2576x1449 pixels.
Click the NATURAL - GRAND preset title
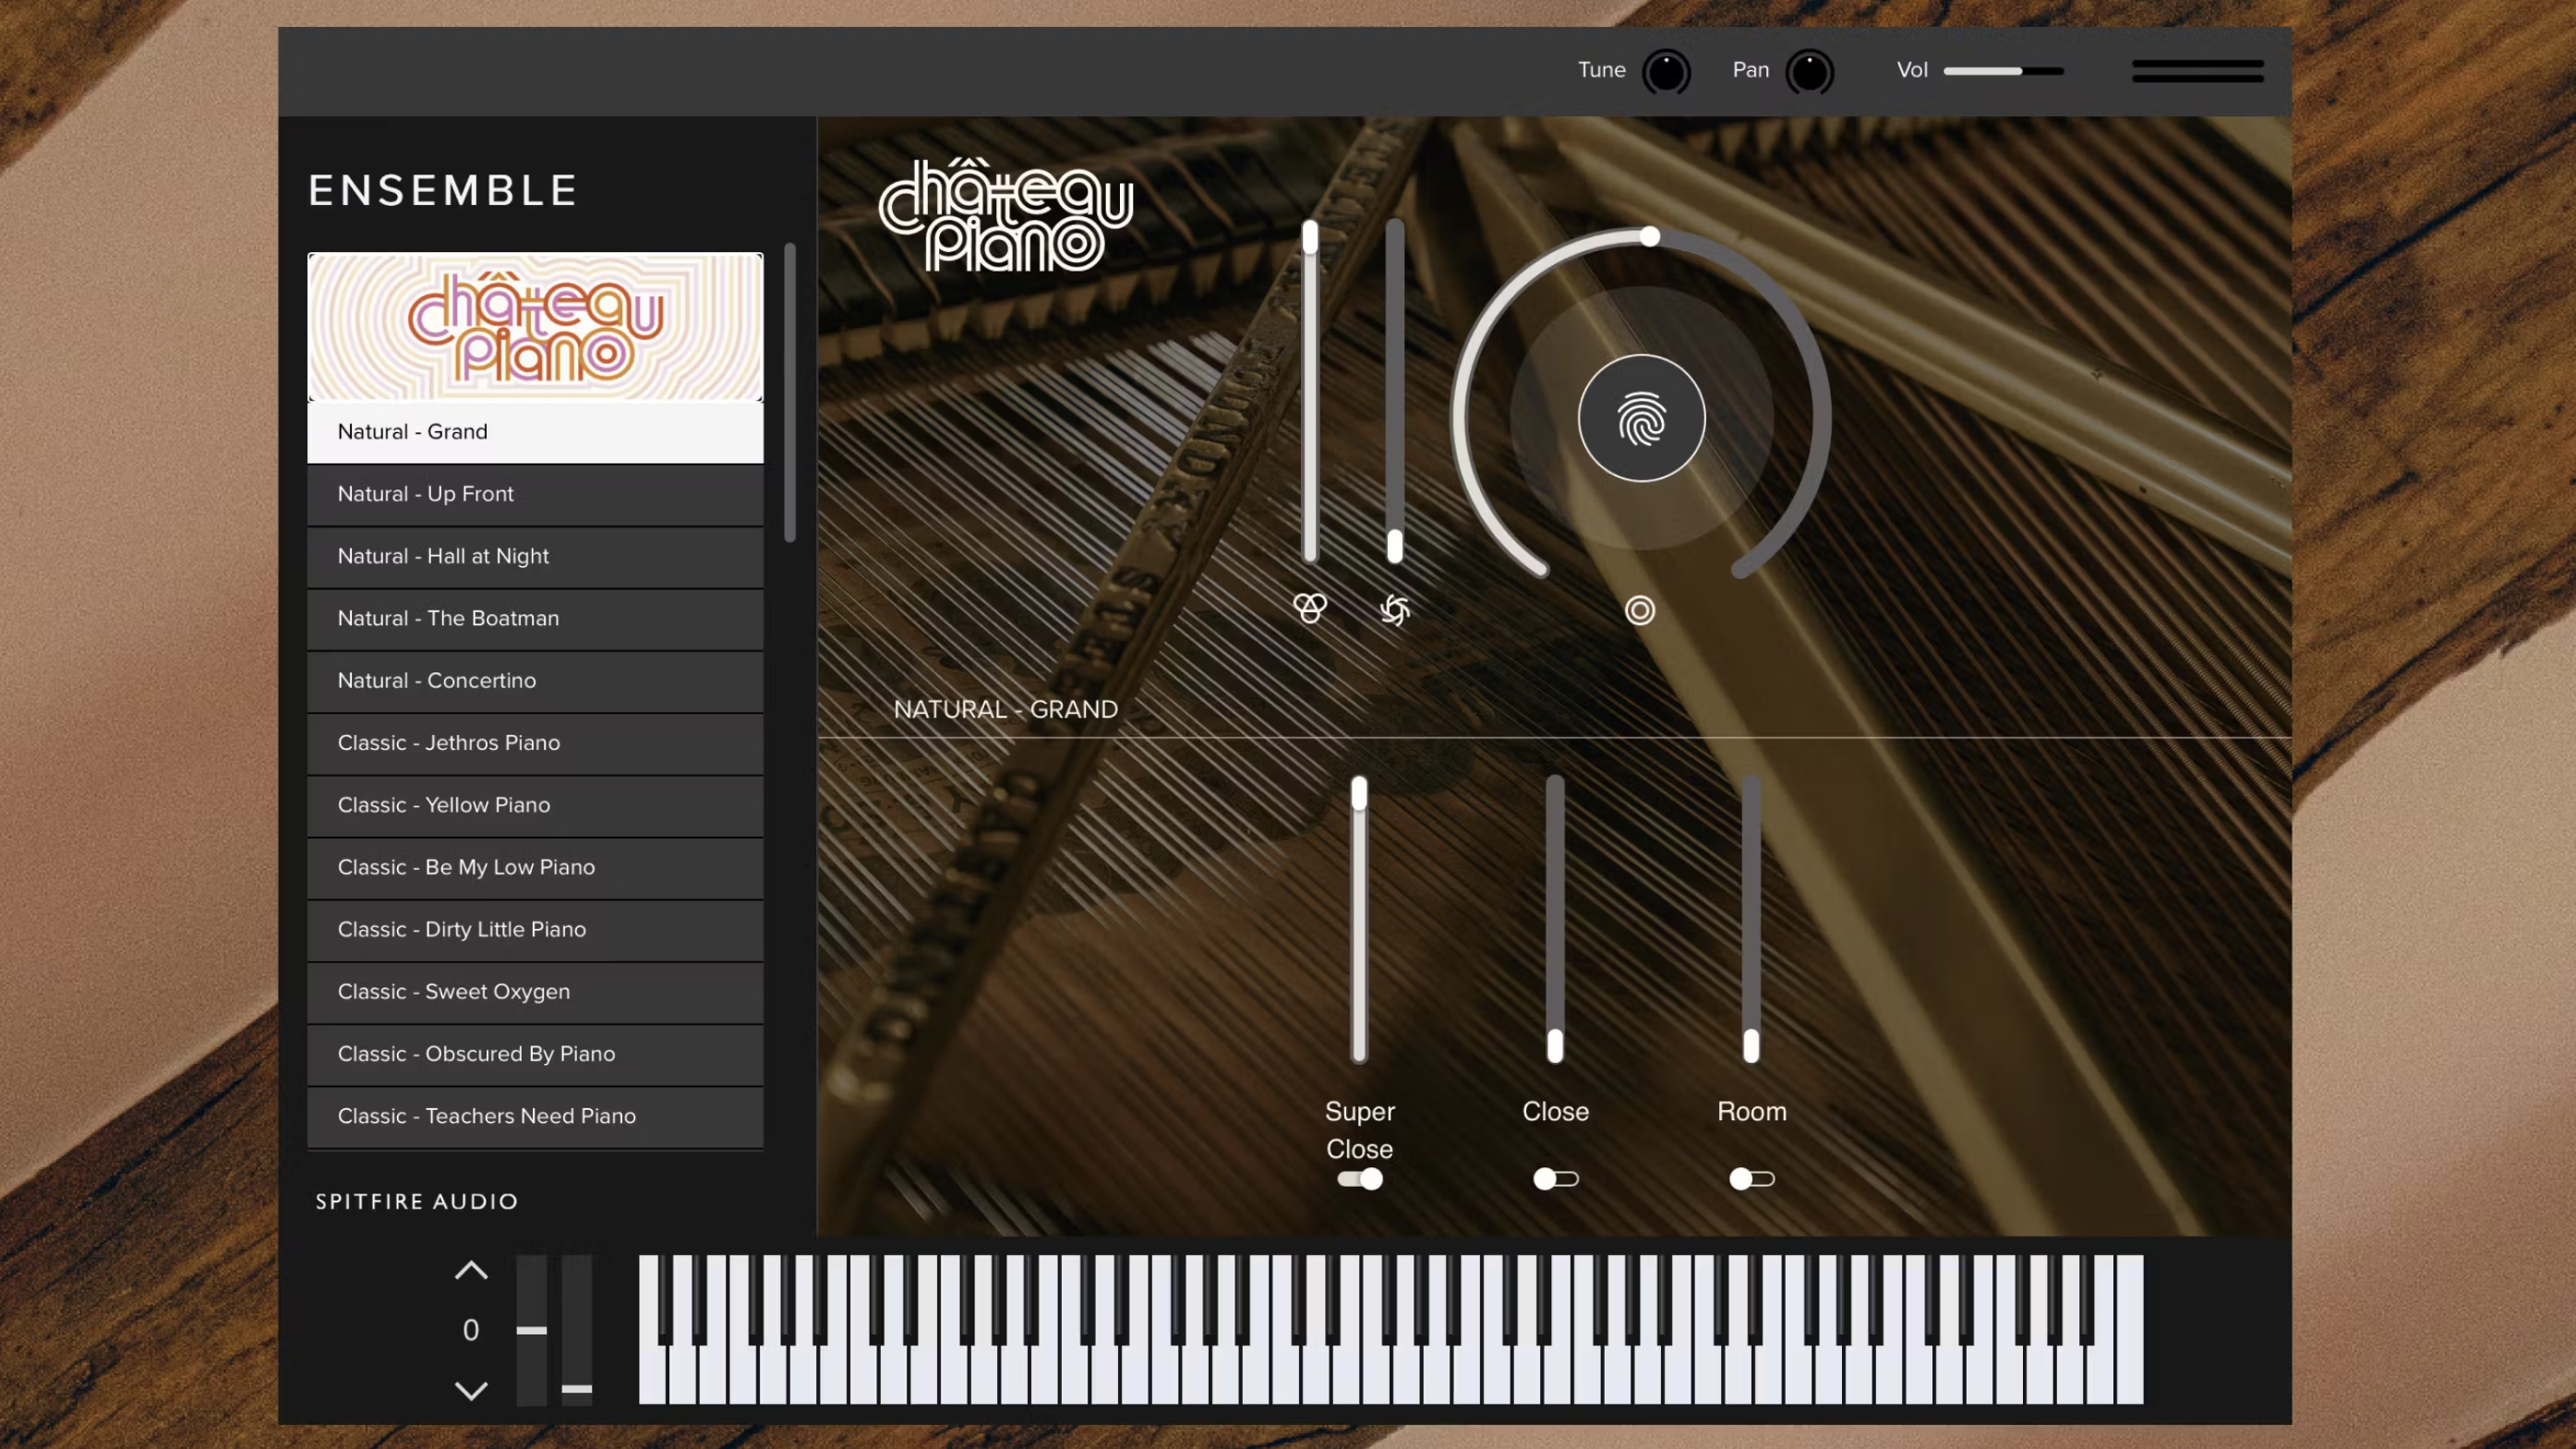click(x=1006, y=710)
